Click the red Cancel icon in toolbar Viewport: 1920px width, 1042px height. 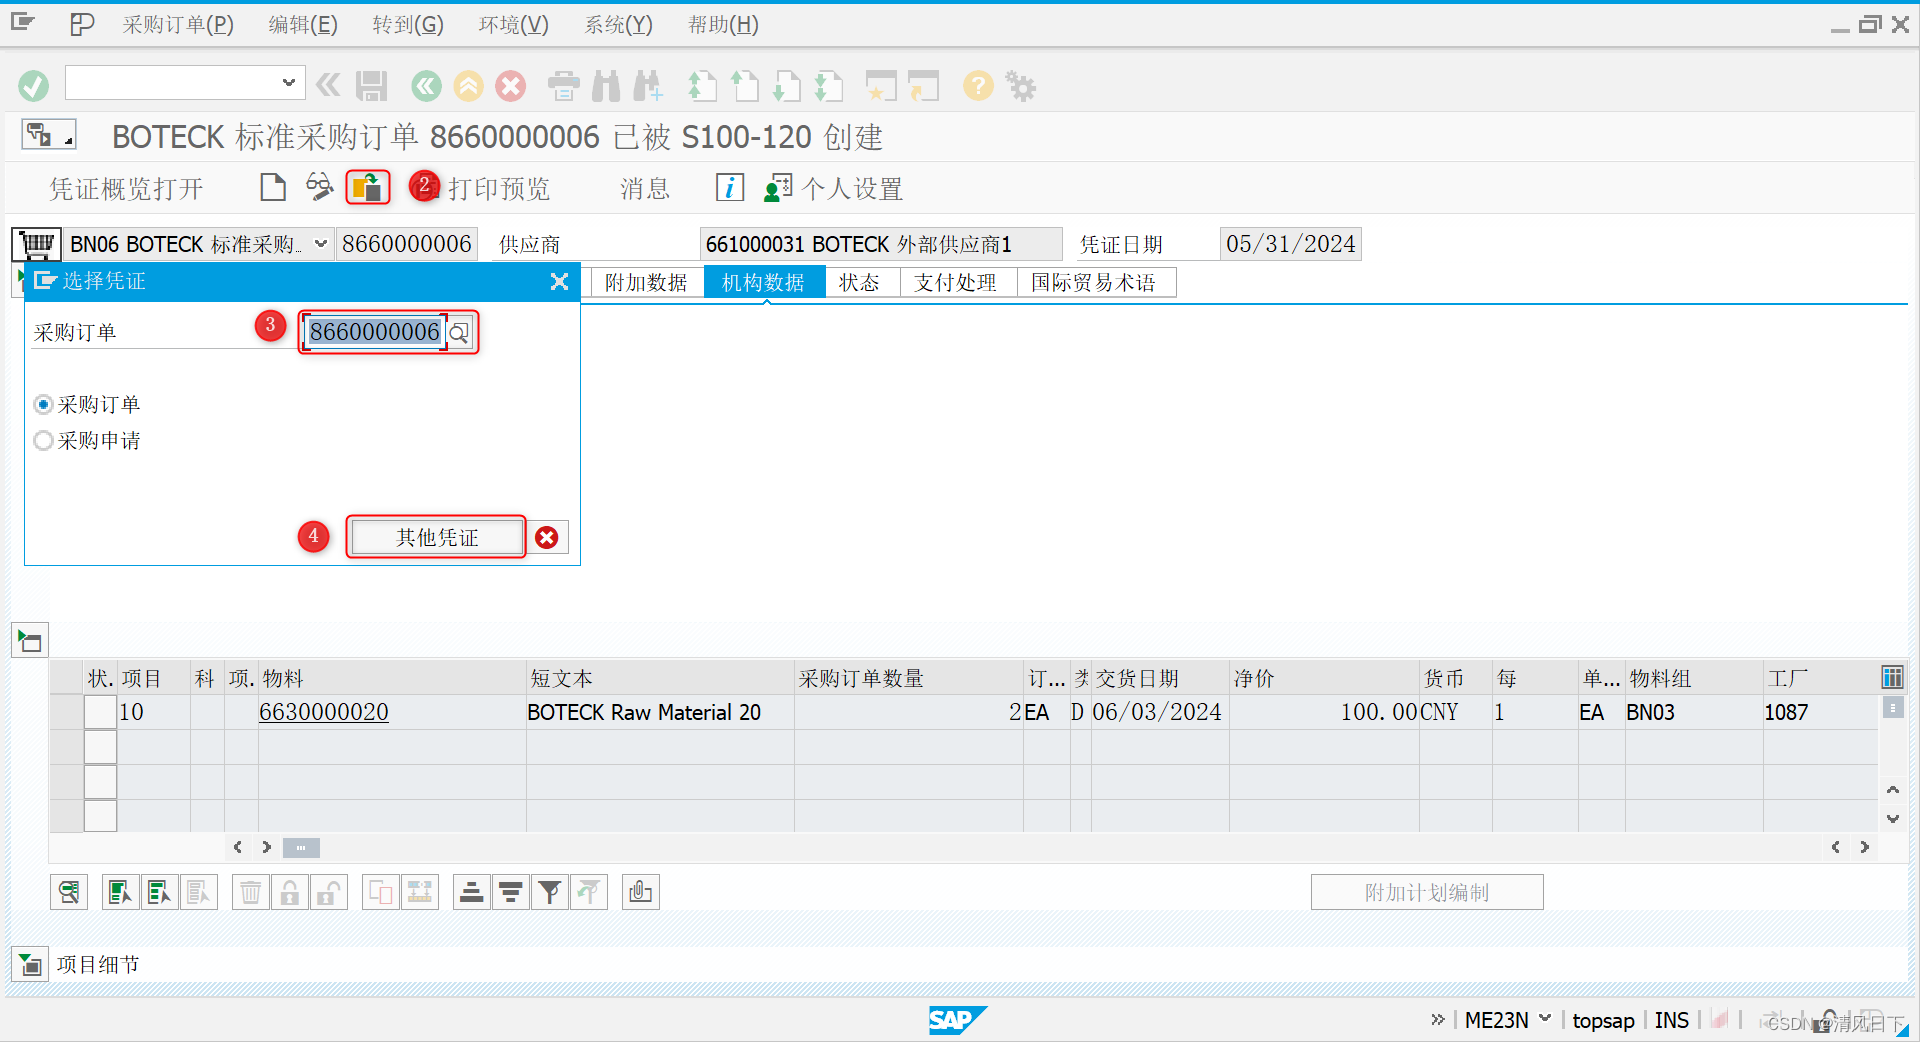(511, 86)
